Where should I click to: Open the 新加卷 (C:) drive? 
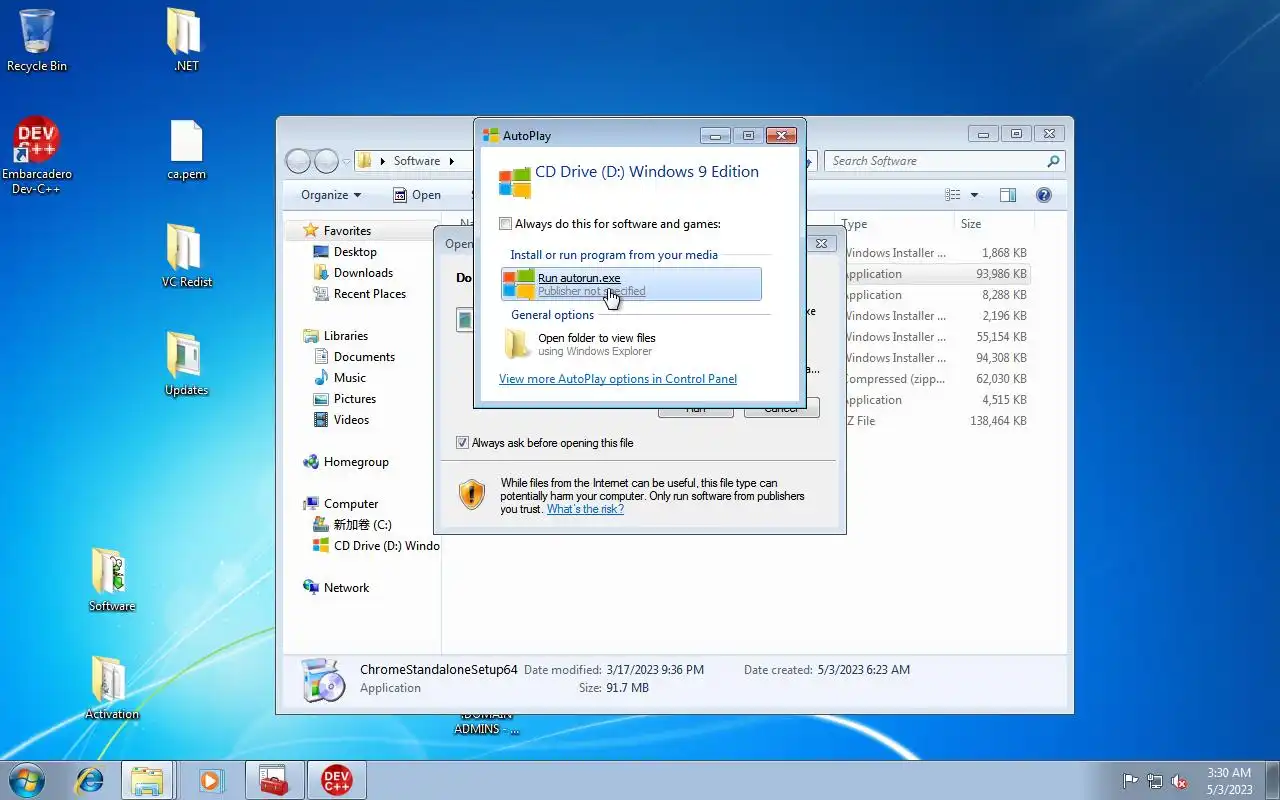pyautogui.click(x=362, y=525)
